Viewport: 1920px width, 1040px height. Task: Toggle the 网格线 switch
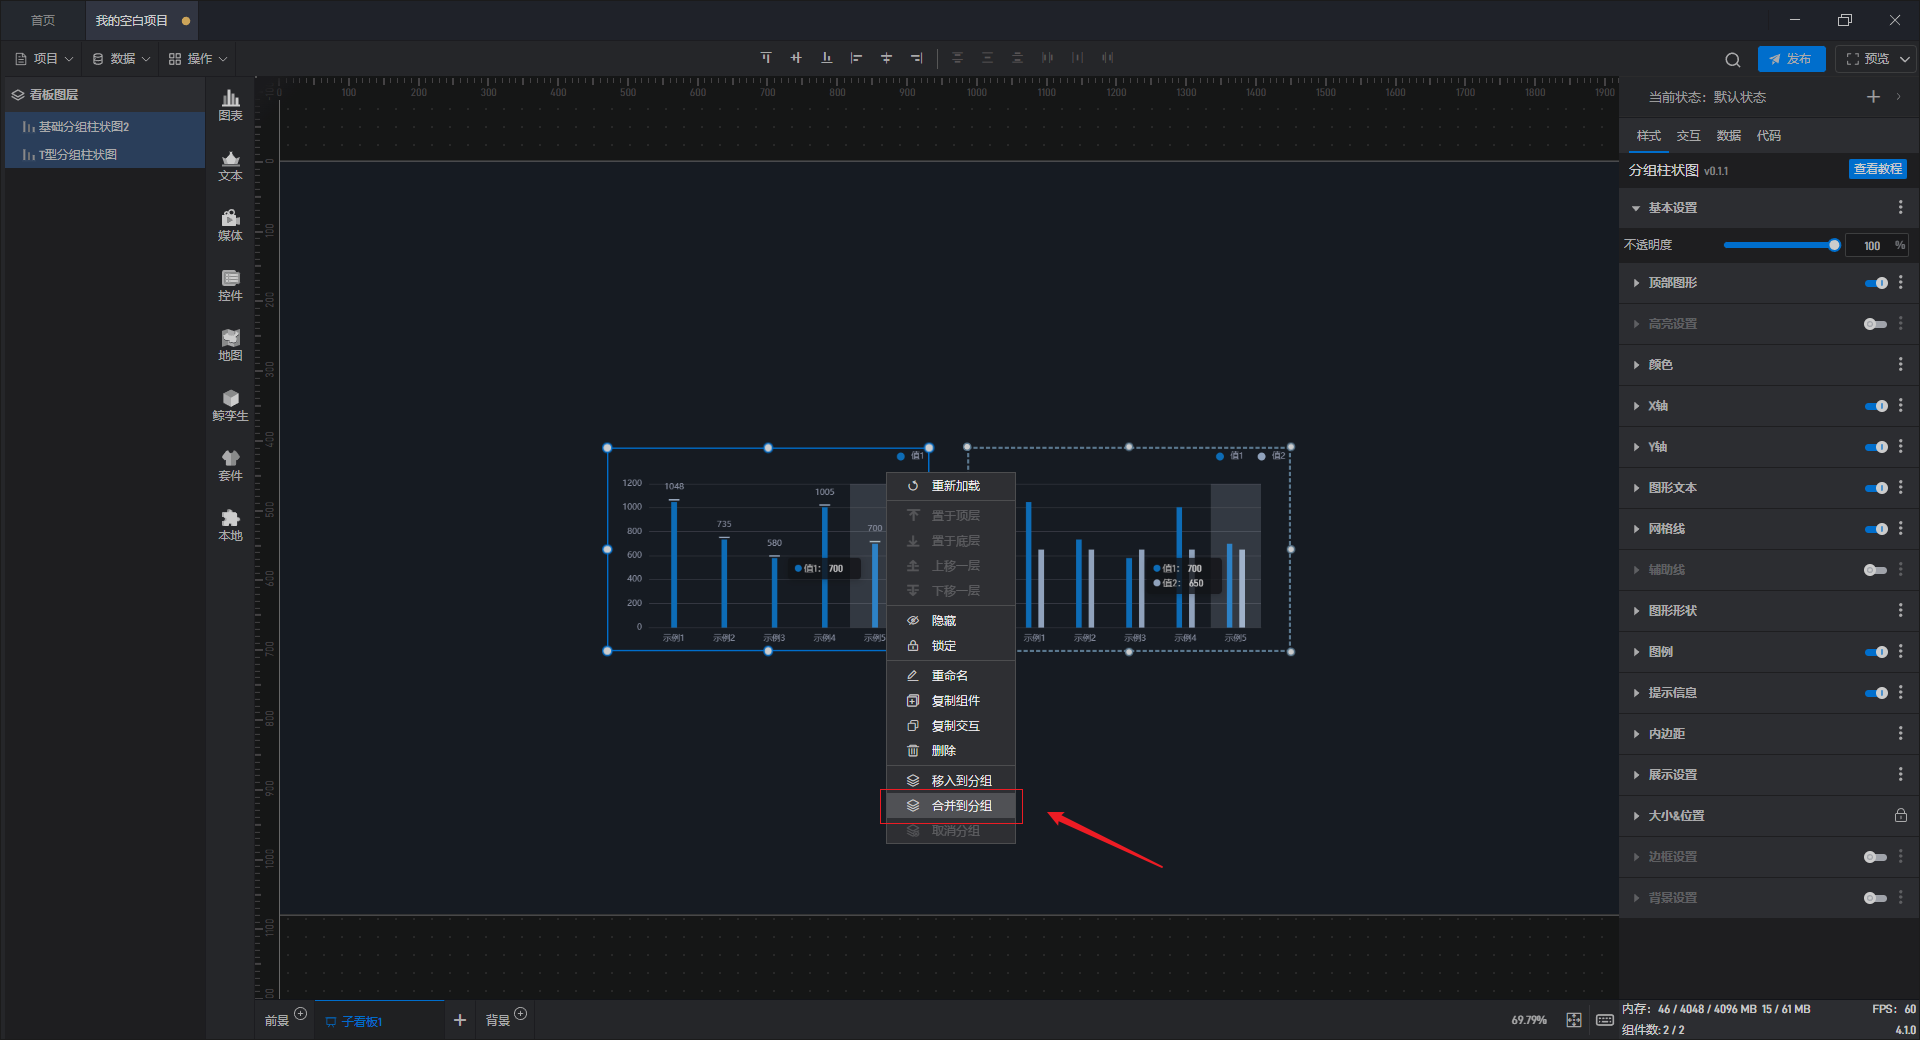pos(1875,529)
